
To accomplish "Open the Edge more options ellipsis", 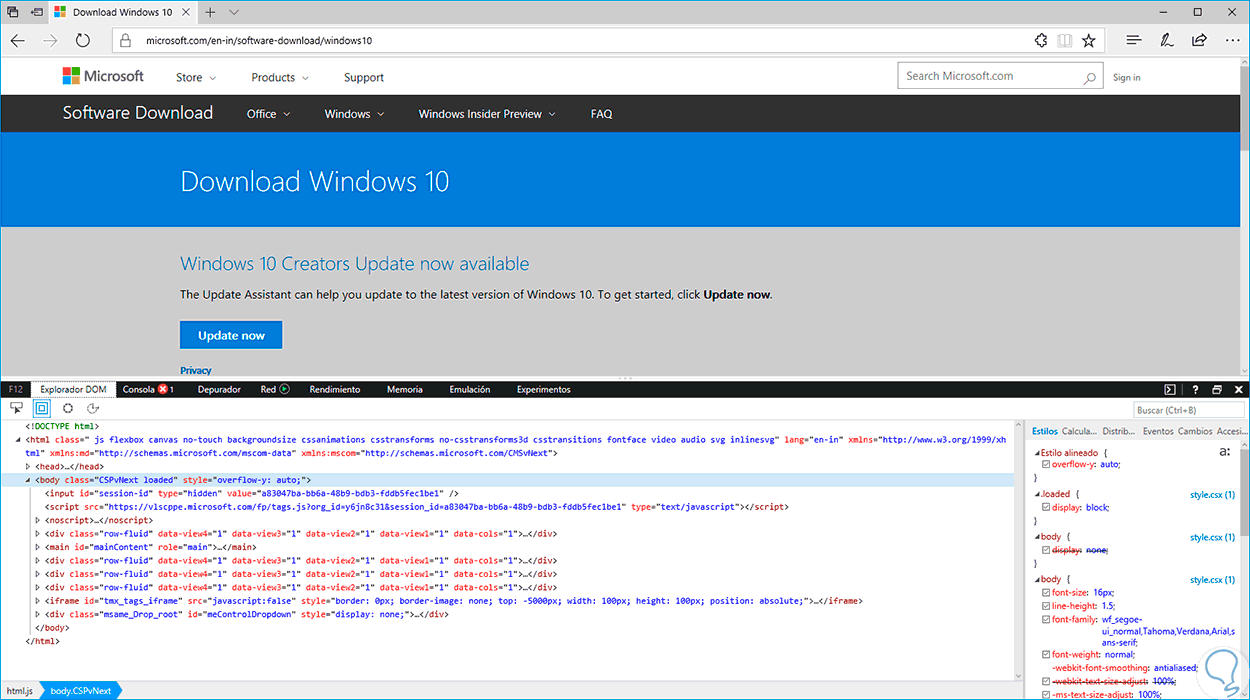I will point(1231,41).
